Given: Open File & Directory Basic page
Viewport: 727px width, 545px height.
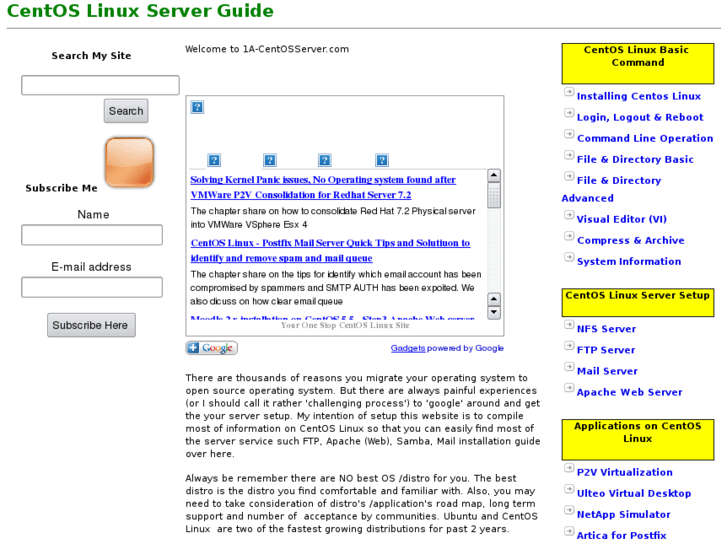Looking at the screenshot, I should (635, 159).
